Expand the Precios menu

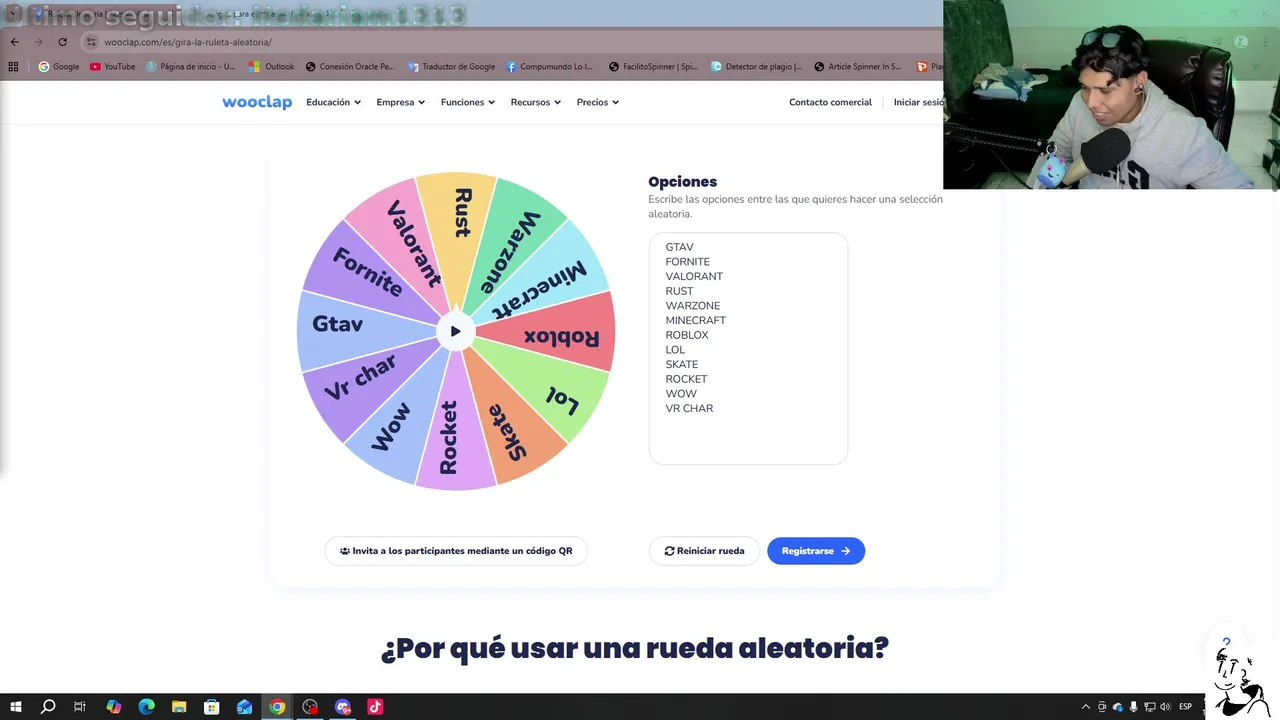[598, 102]
